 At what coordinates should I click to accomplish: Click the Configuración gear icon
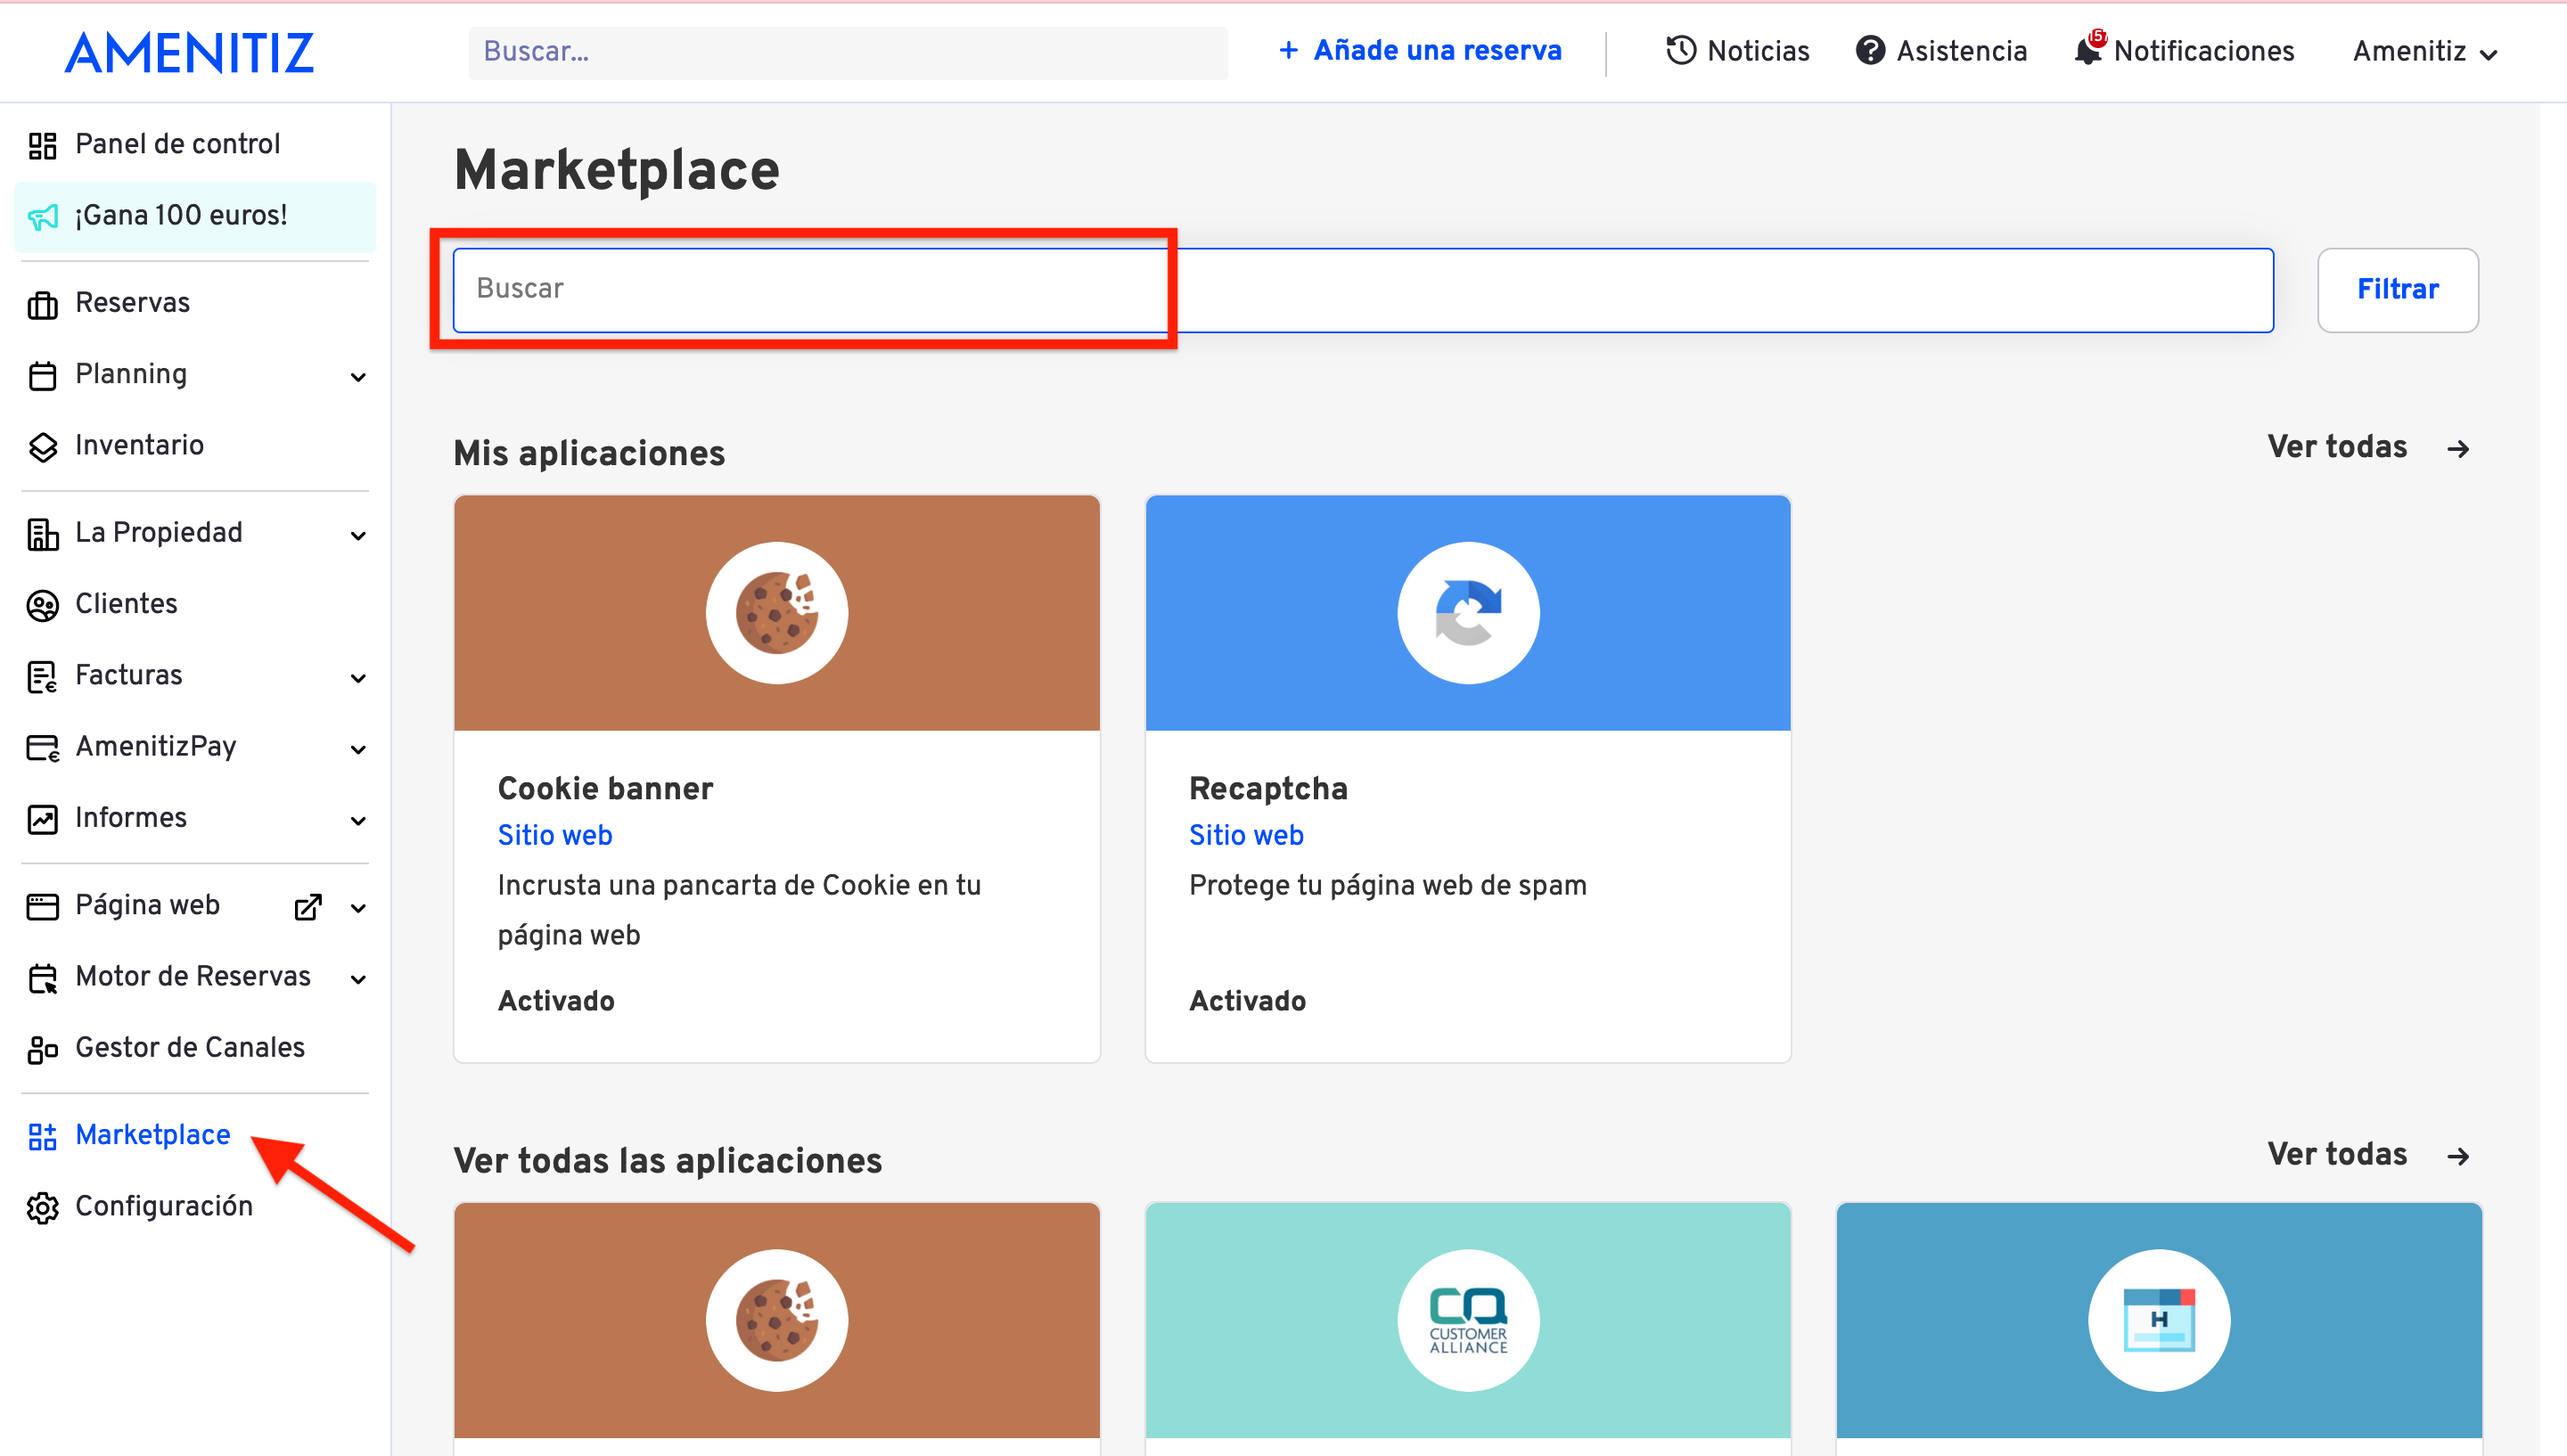(42, 1208)
